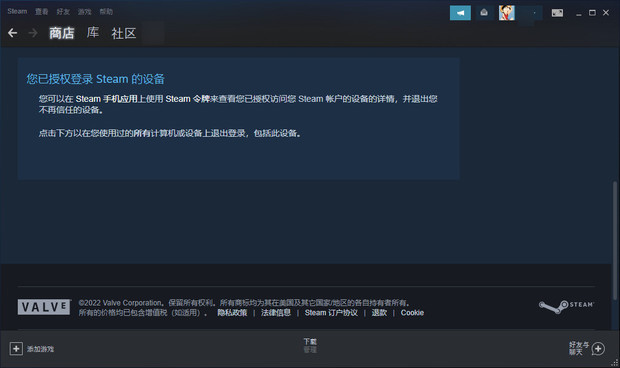Click the user avatar picture

pyautogui.click(x=507, y=13)
